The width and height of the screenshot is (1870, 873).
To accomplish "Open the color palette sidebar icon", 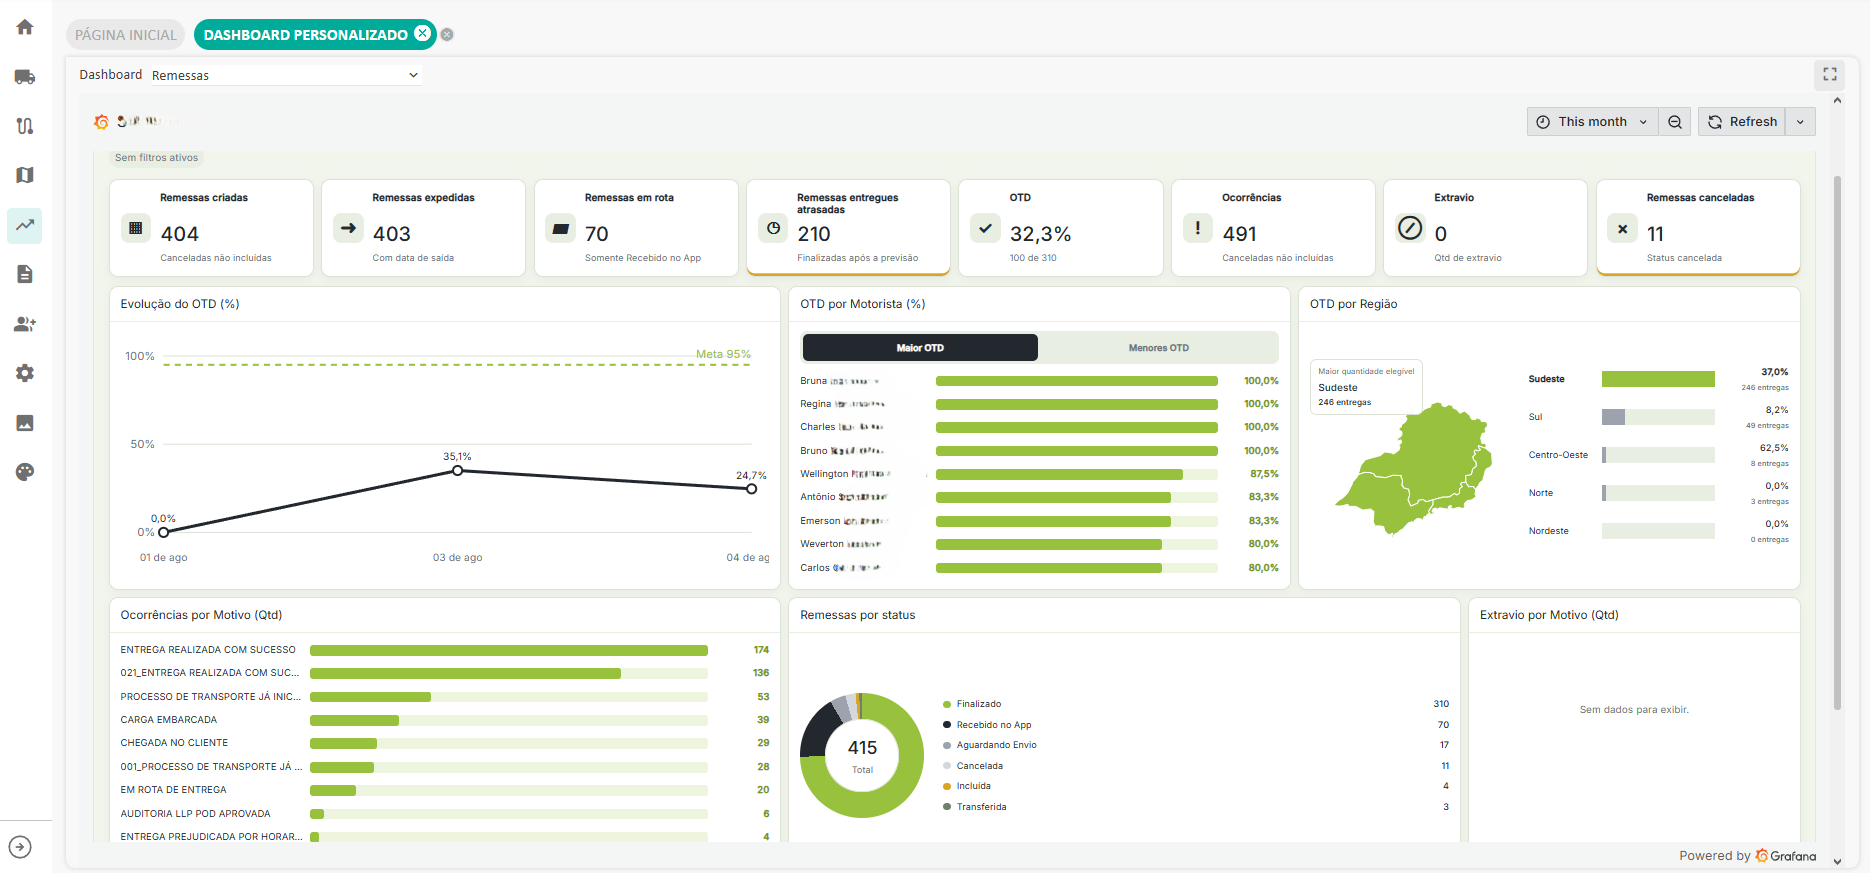I will pyautogui.click(x=25, y=472).
